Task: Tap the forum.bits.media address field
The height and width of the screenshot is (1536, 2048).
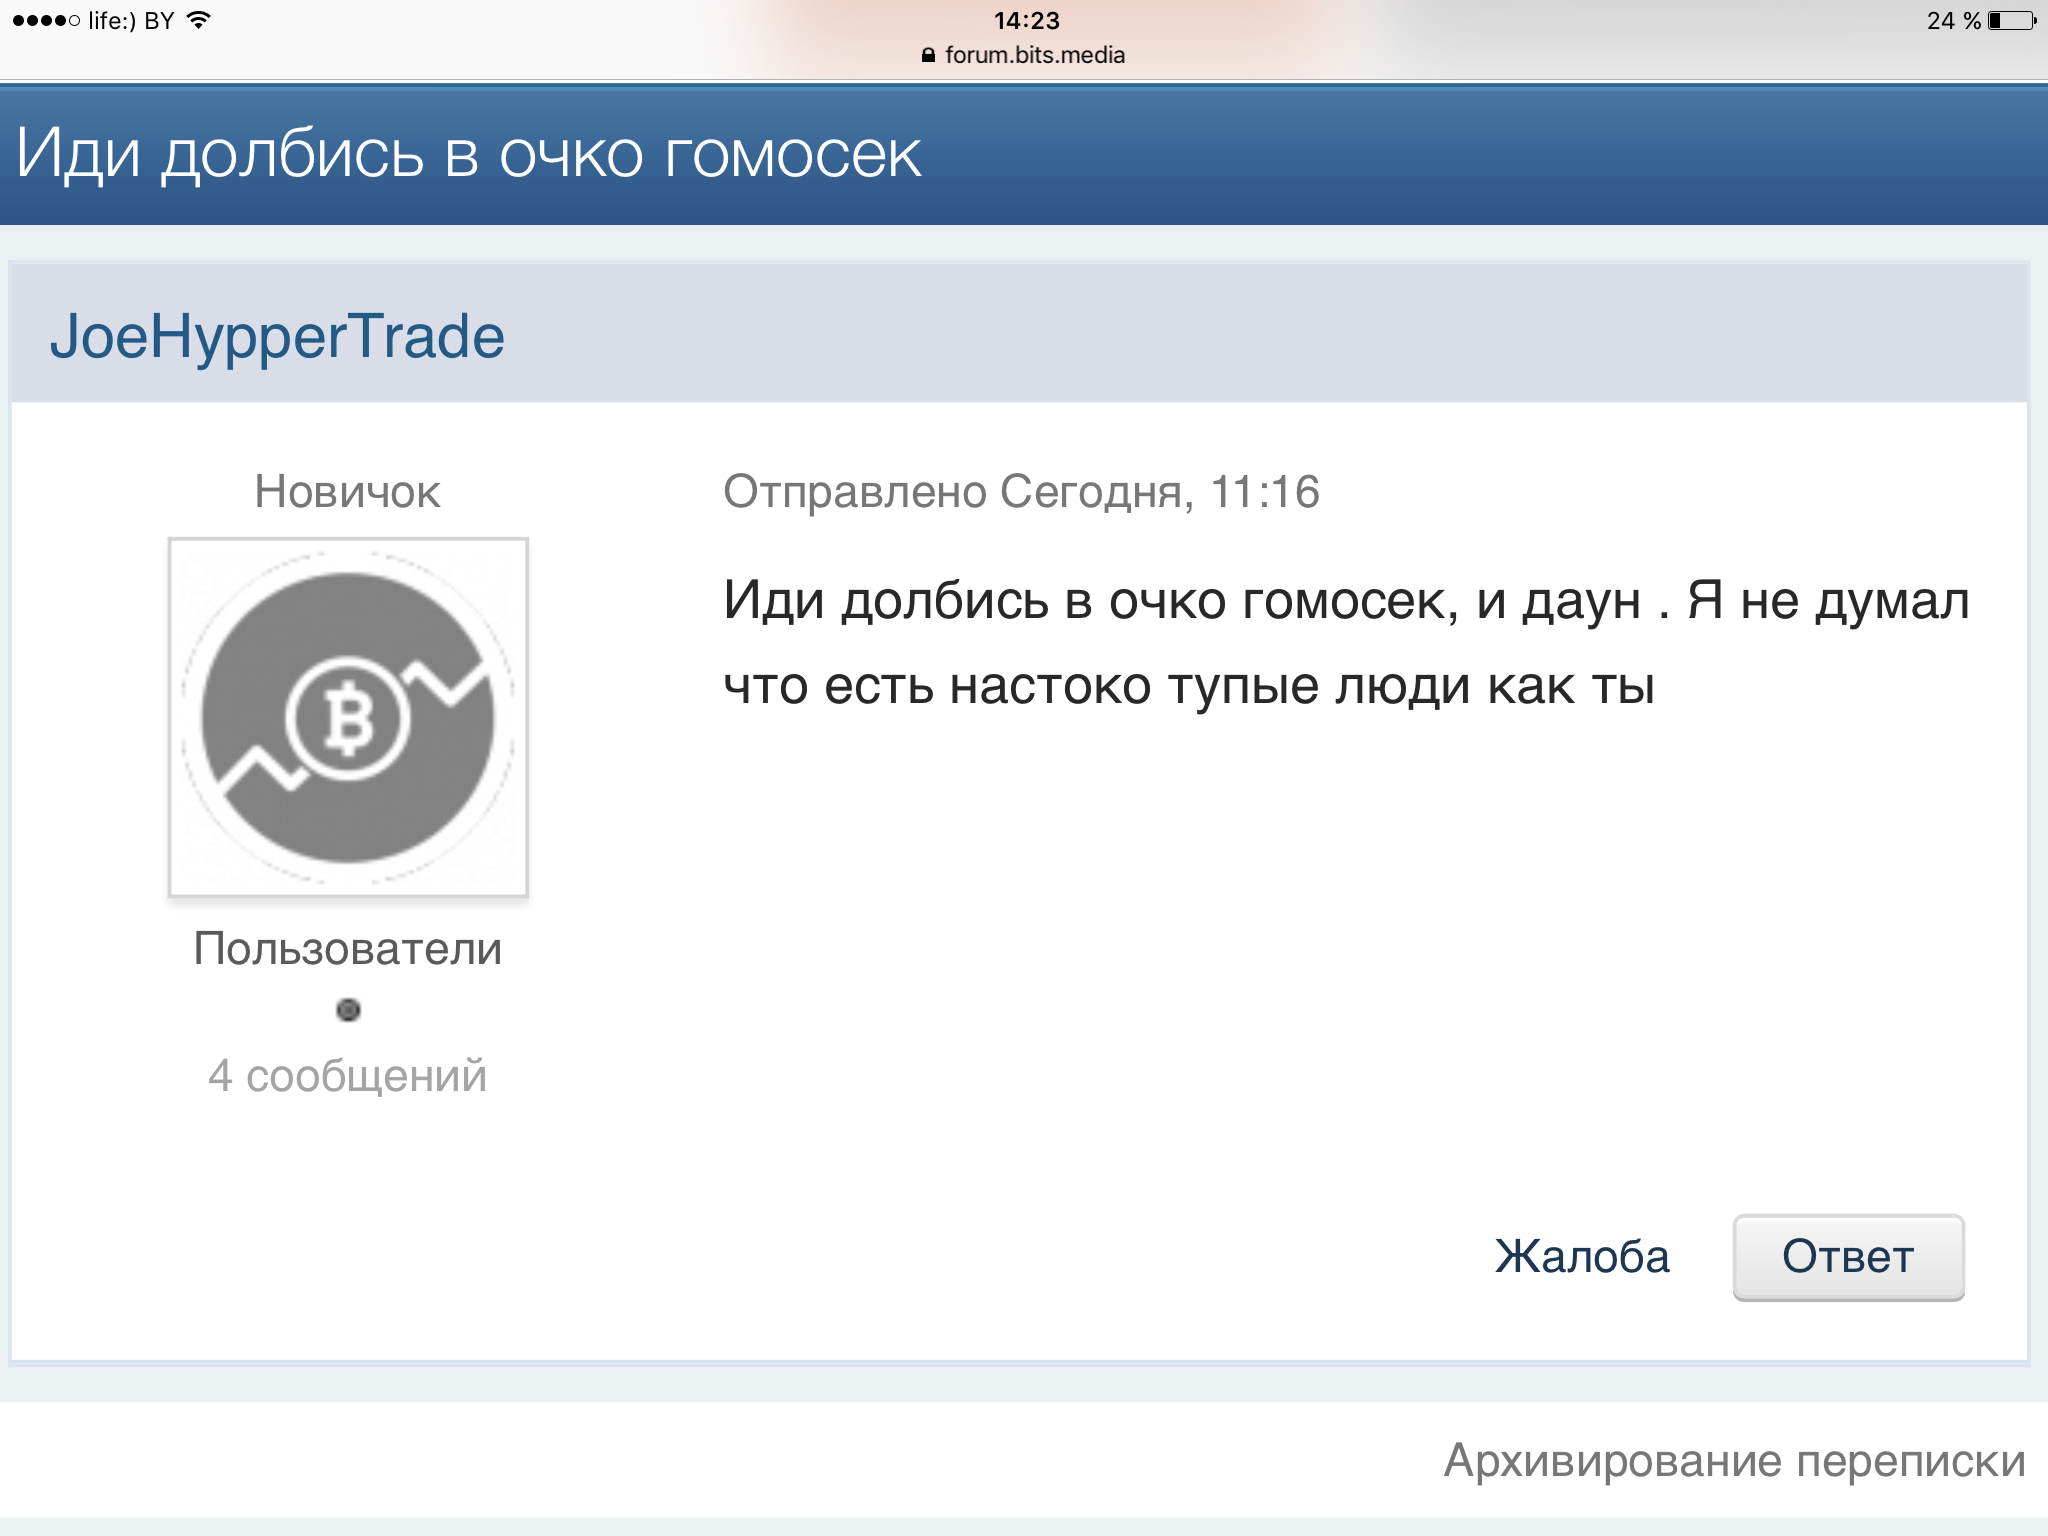Action: click(x=1034, y=55)
